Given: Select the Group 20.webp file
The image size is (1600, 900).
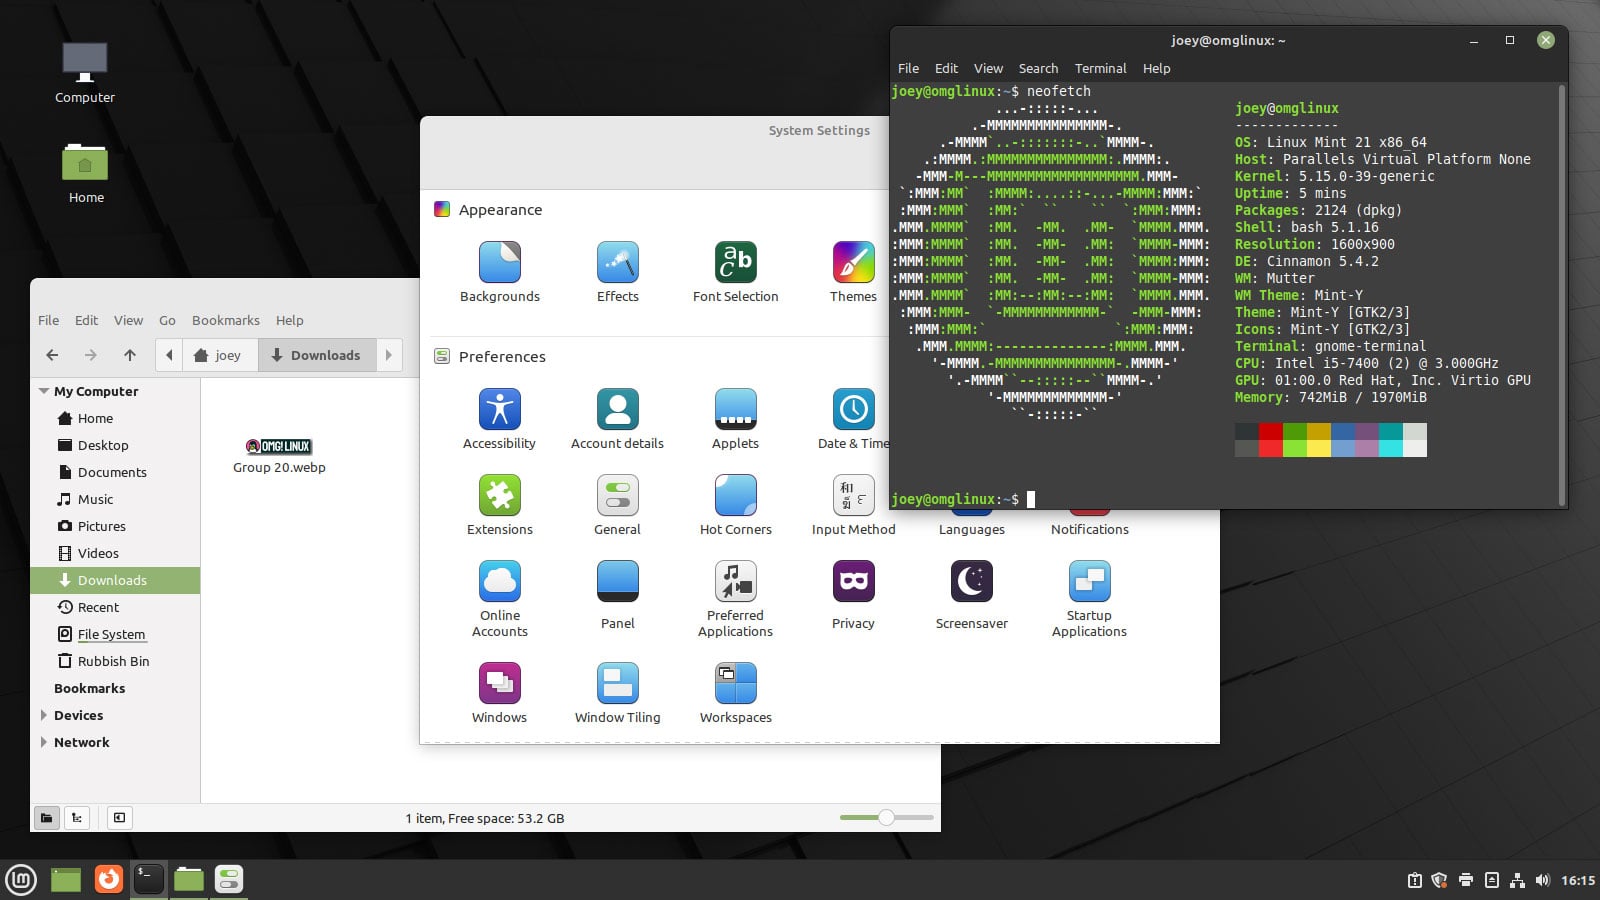Looking at the screenshot, I should pyautogui.click(x=279, y=446).
